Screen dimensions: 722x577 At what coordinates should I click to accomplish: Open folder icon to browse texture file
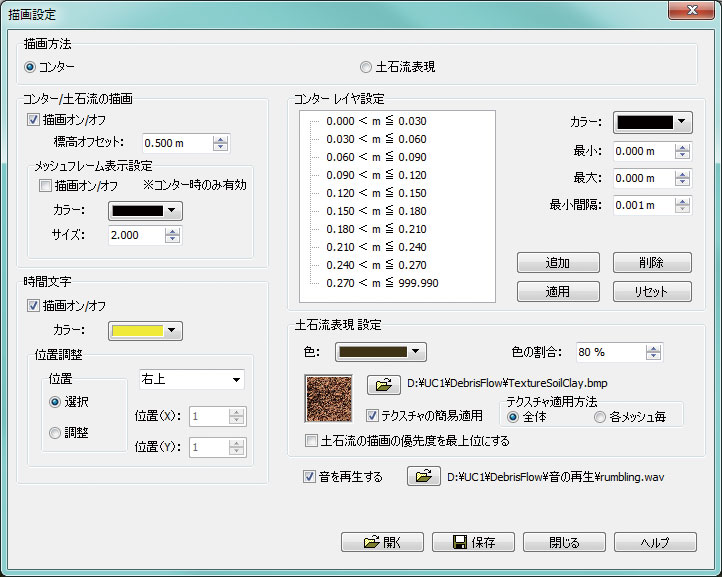[384, 385]
